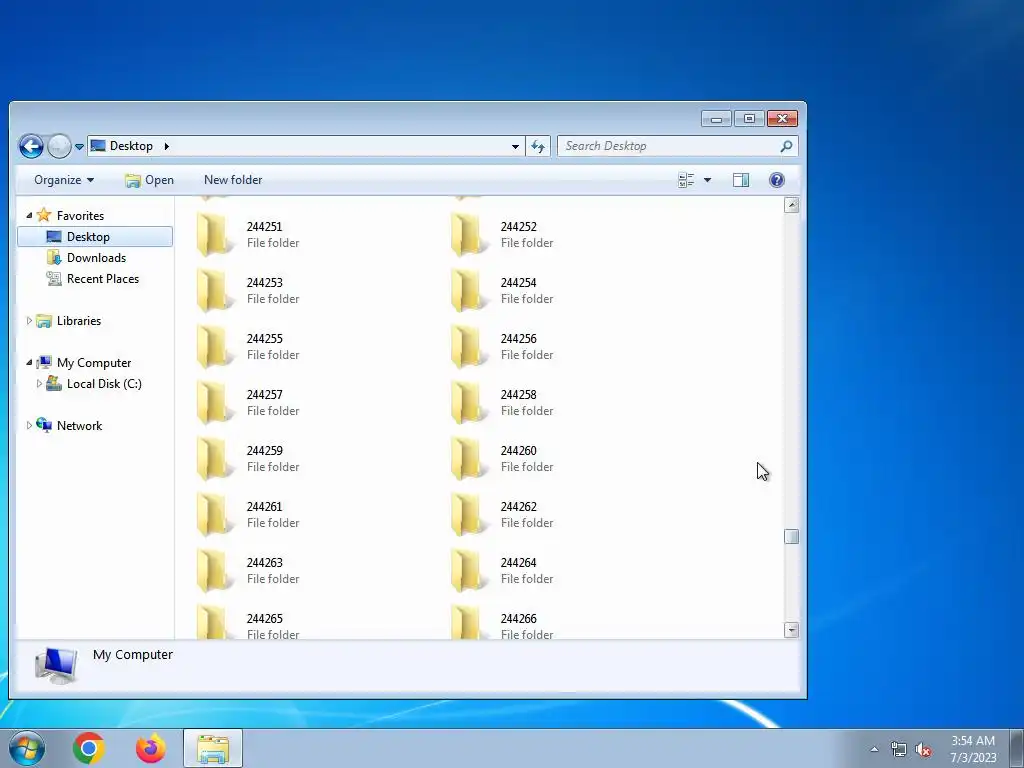Expand the breadcrumb arrow after Desktop
The width and height of the screenshot is (1024, 768).
click(167, 146)
